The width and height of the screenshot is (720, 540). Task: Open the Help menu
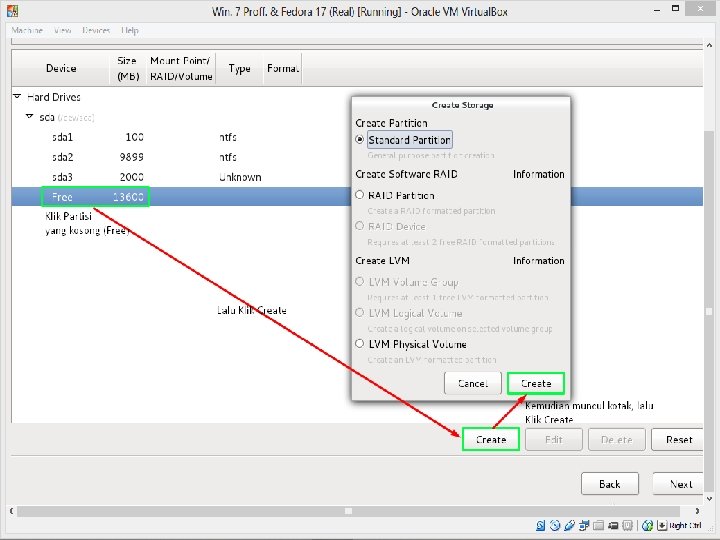129,30
